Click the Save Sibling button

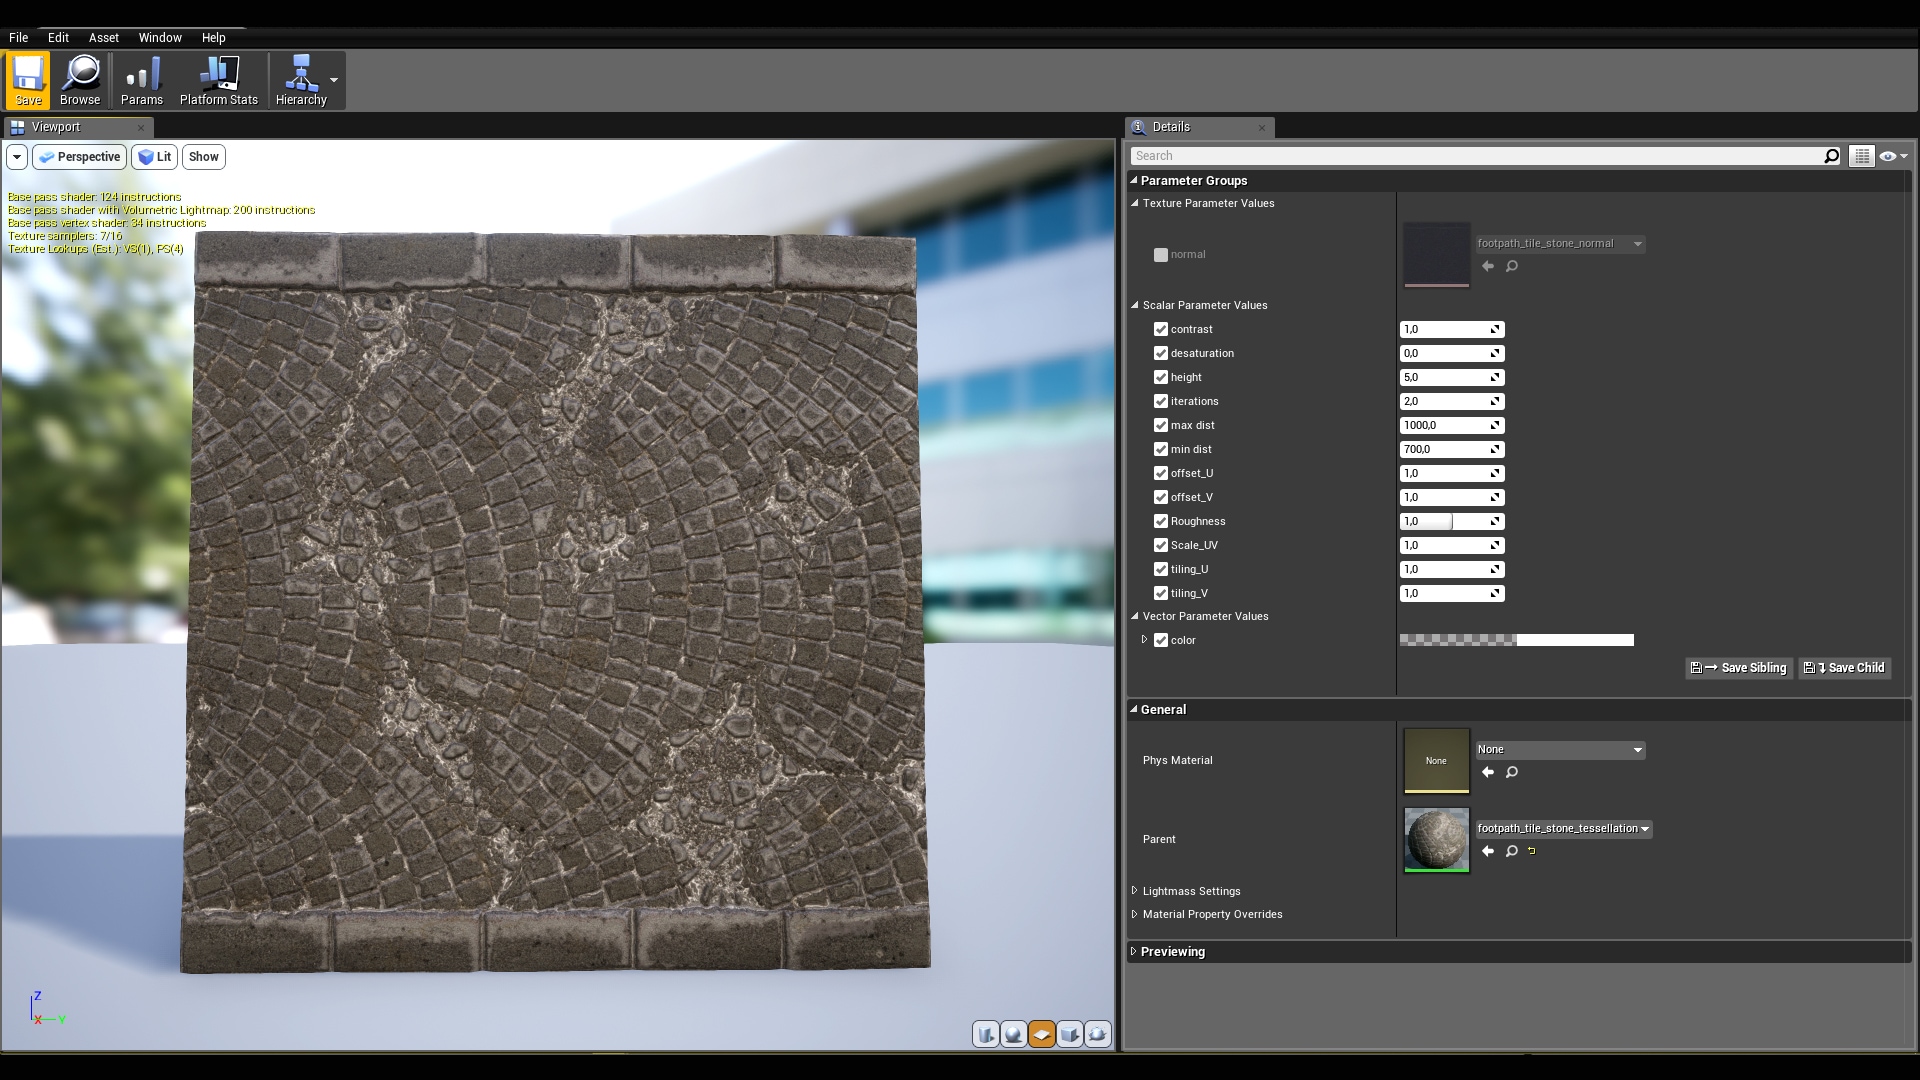1739,668
